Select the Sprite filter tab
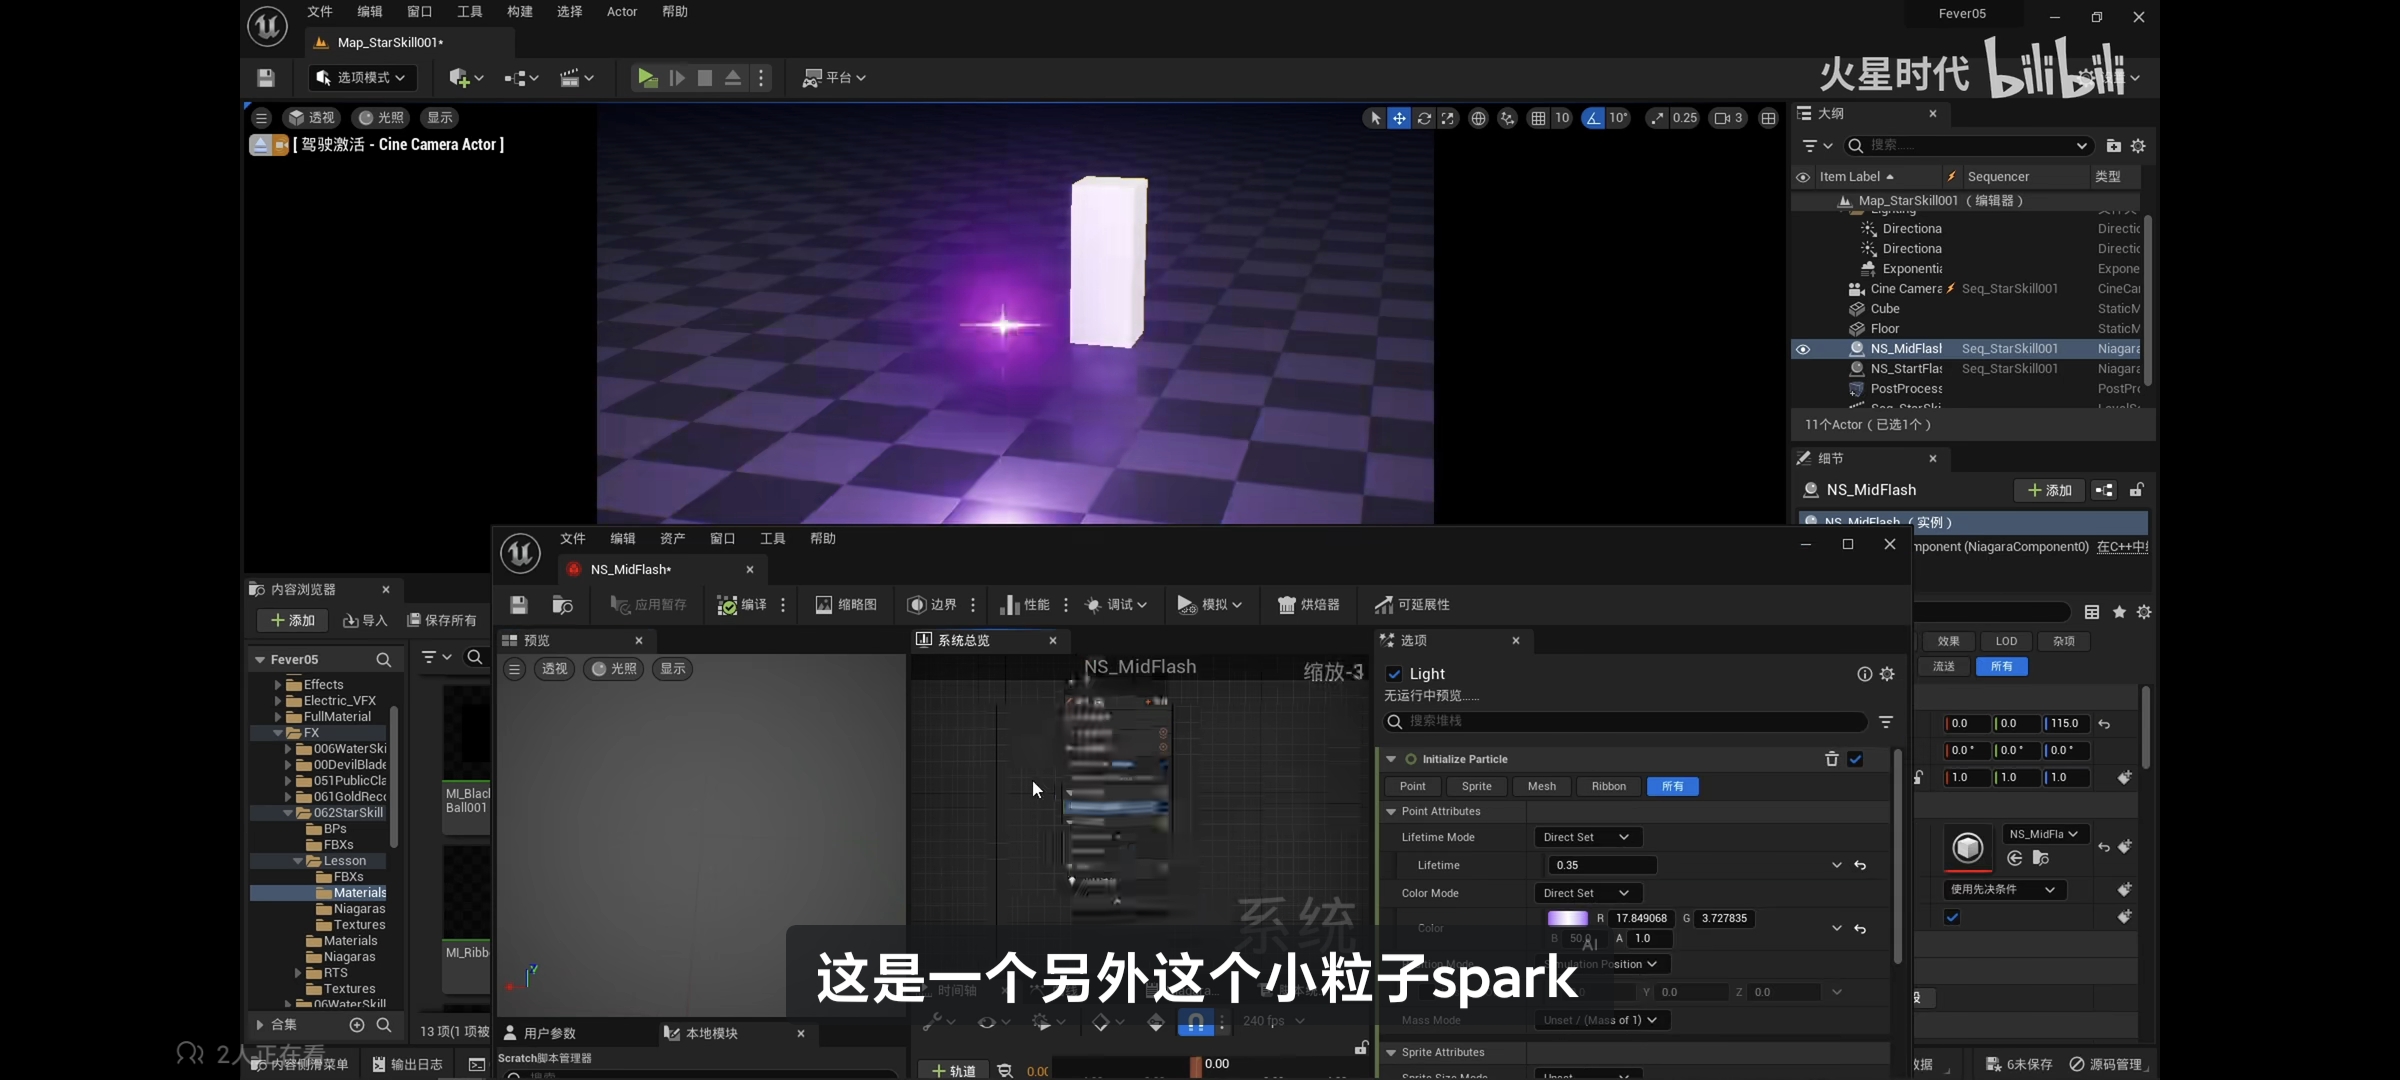 coord(1476,786)
